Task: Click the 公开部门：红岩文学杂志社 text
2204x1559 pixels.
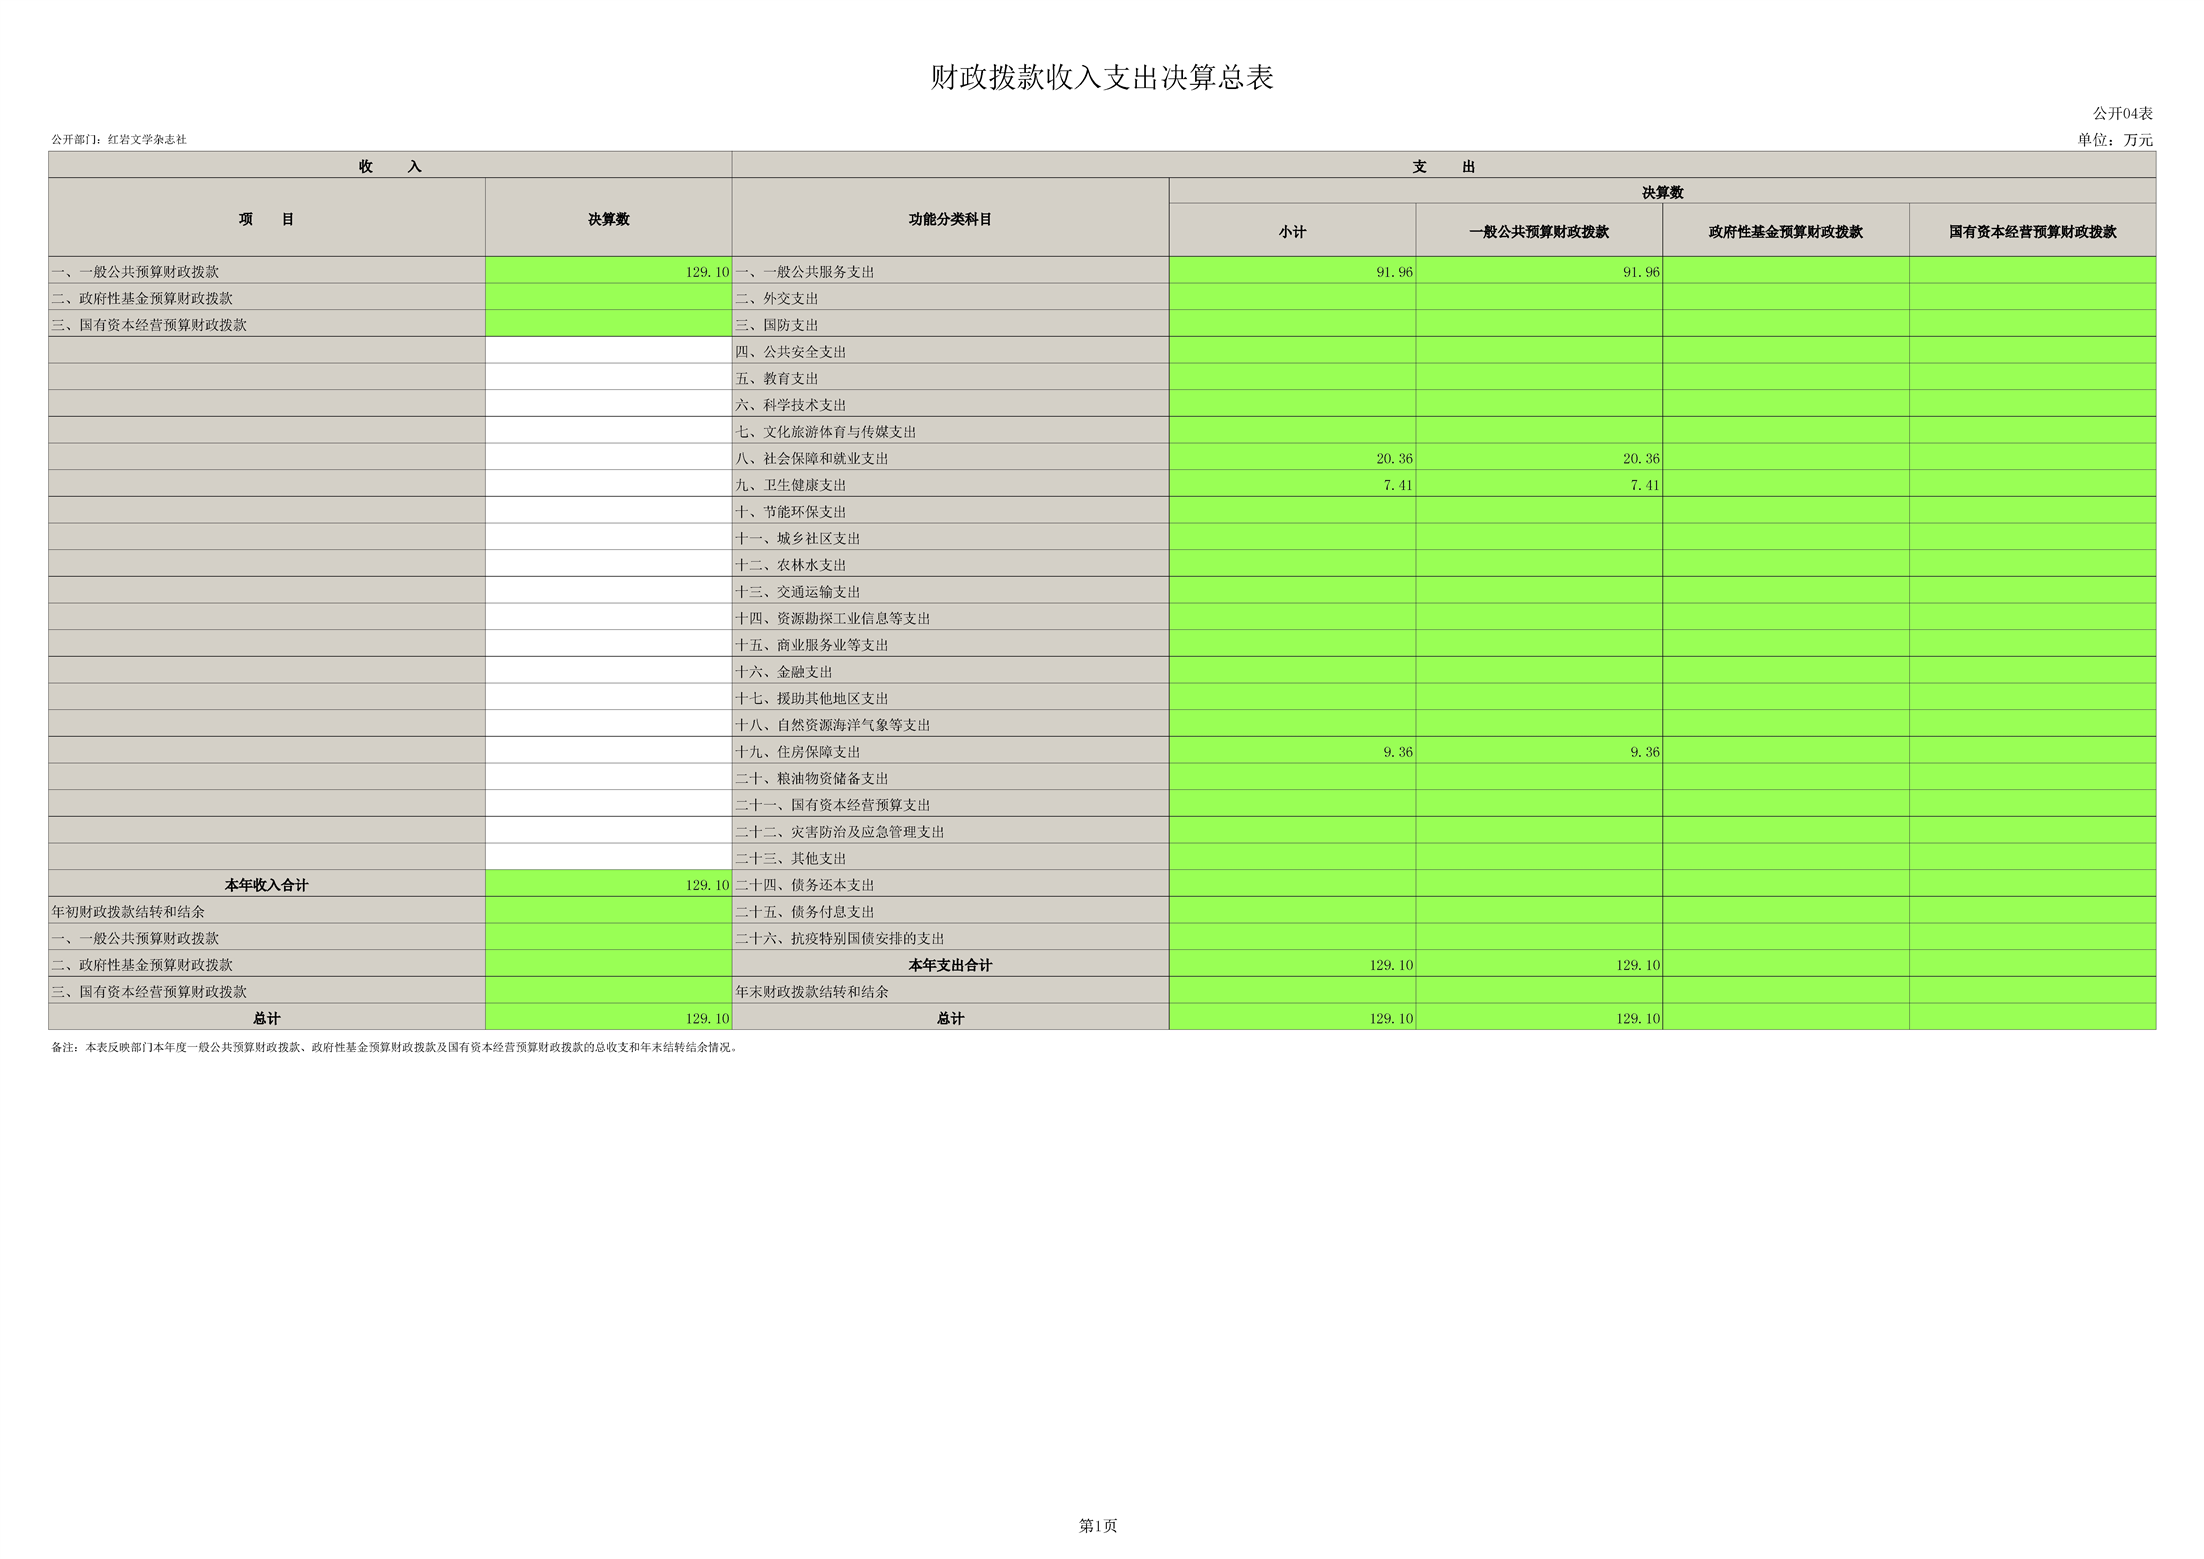Action: 119,140
